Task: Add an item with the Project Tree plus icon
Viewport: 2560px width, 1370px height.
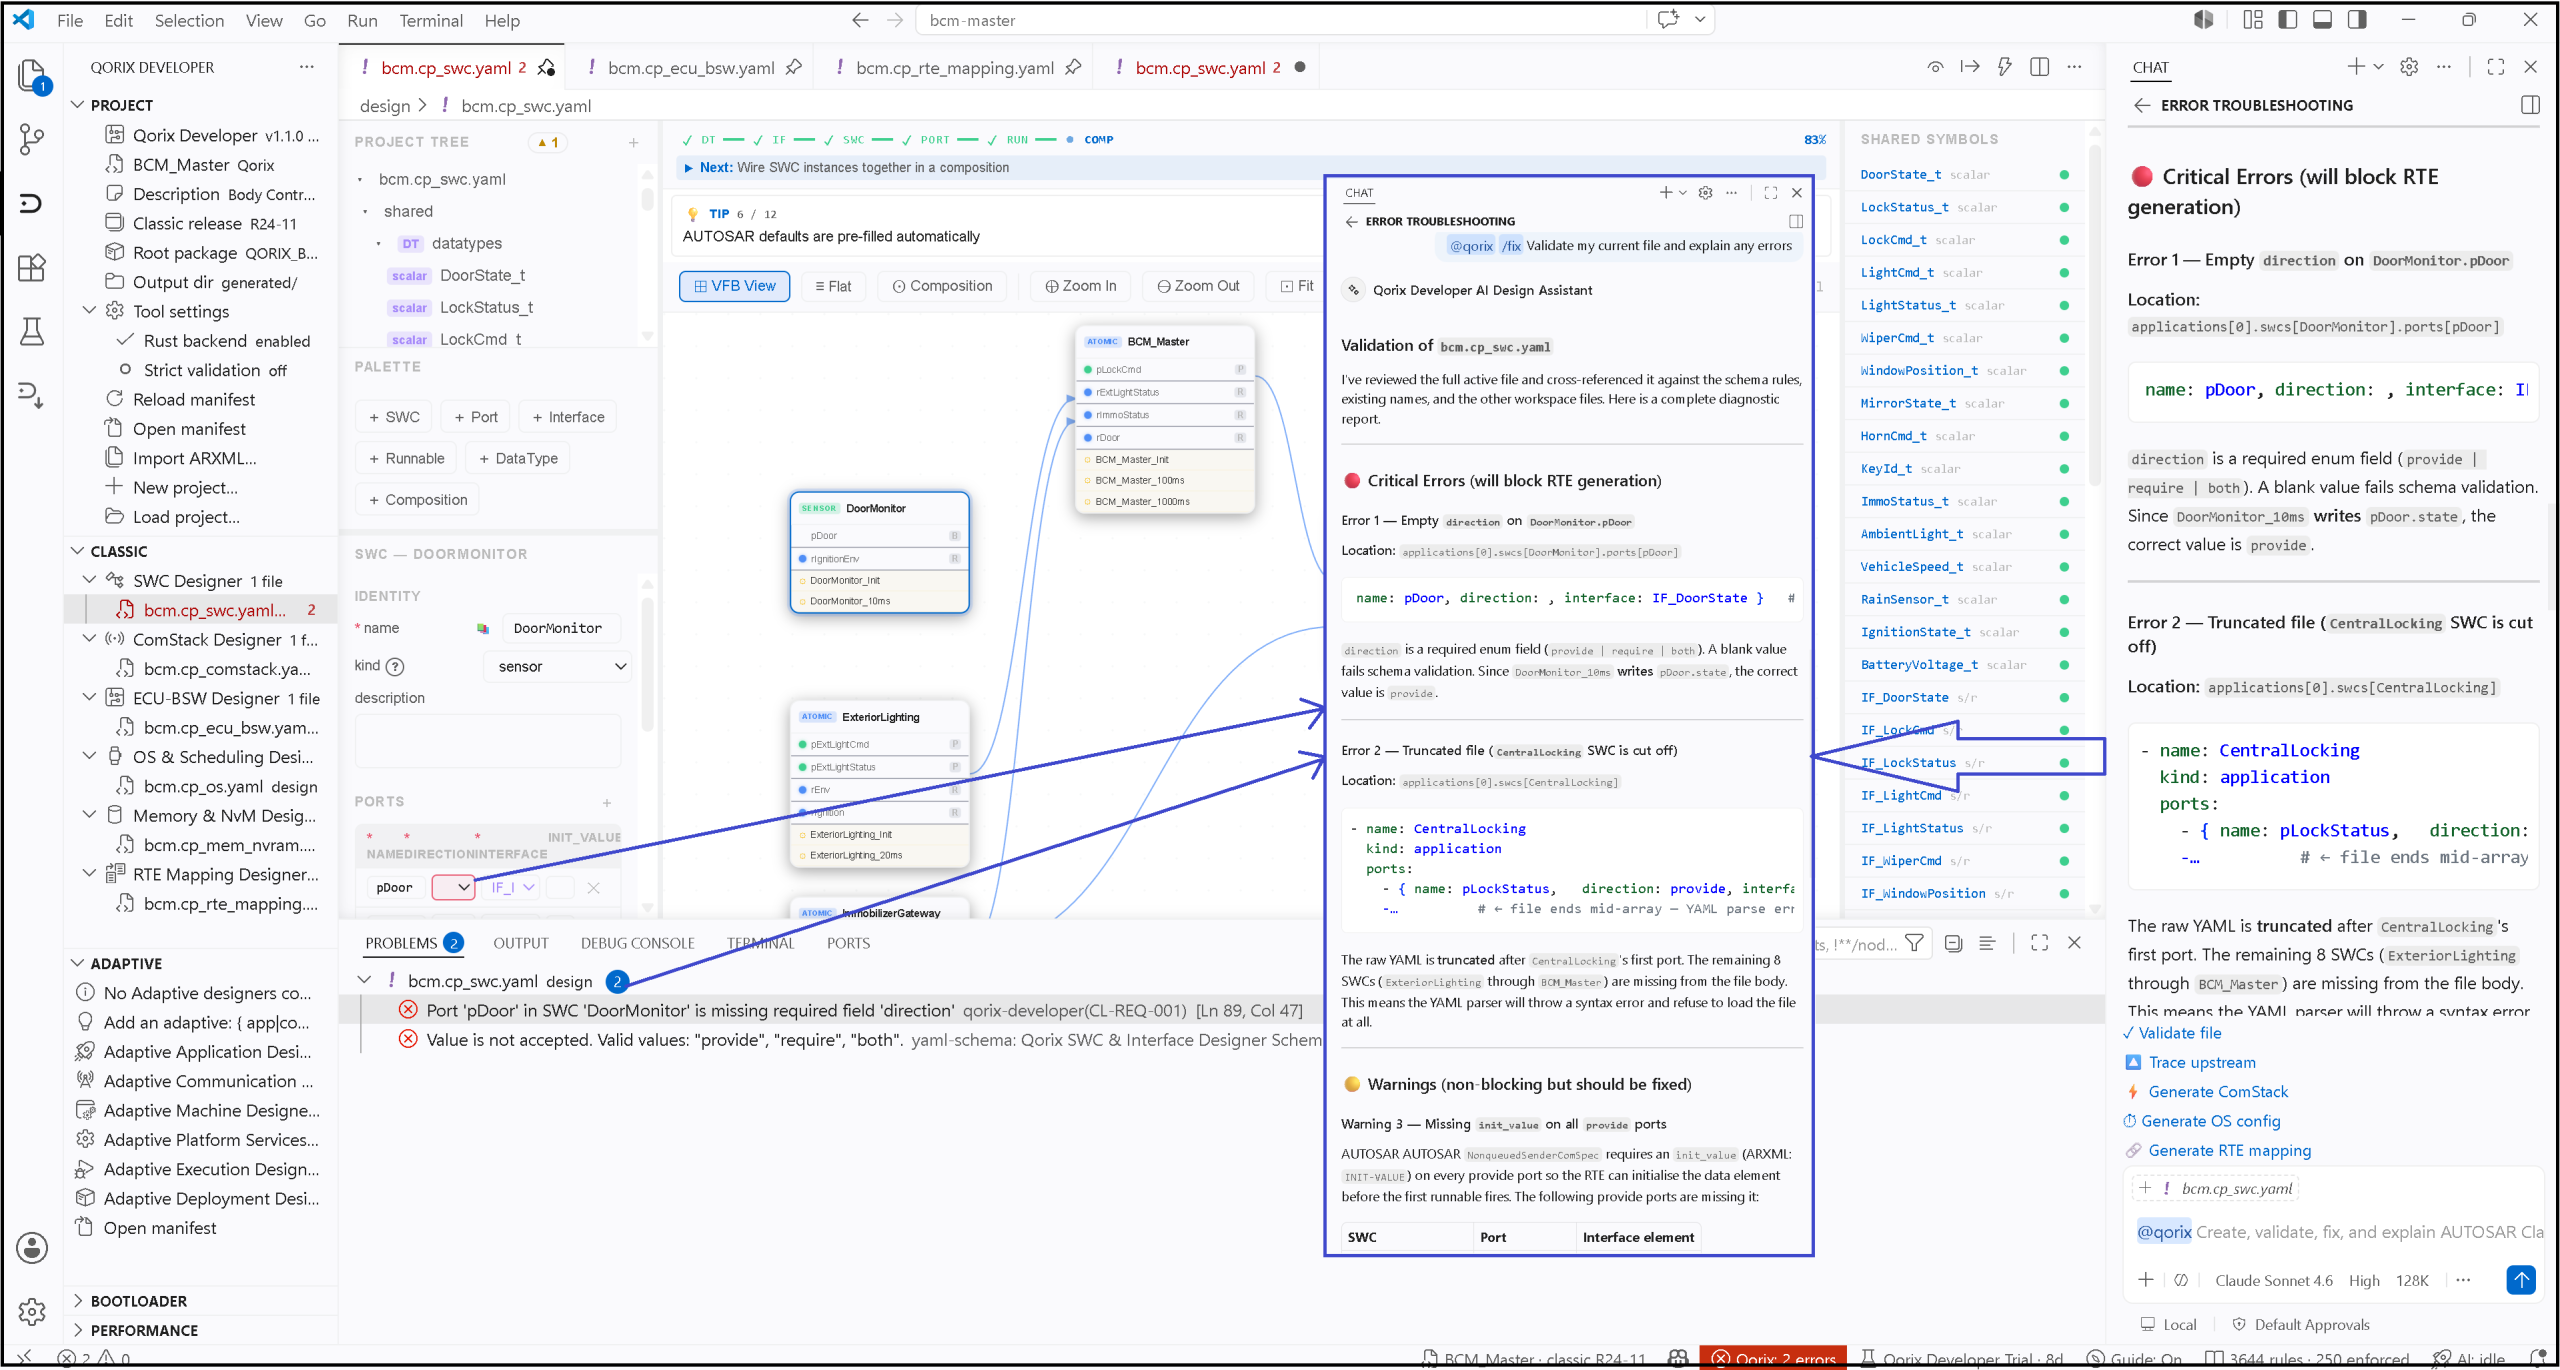Action: pos(633,143)
